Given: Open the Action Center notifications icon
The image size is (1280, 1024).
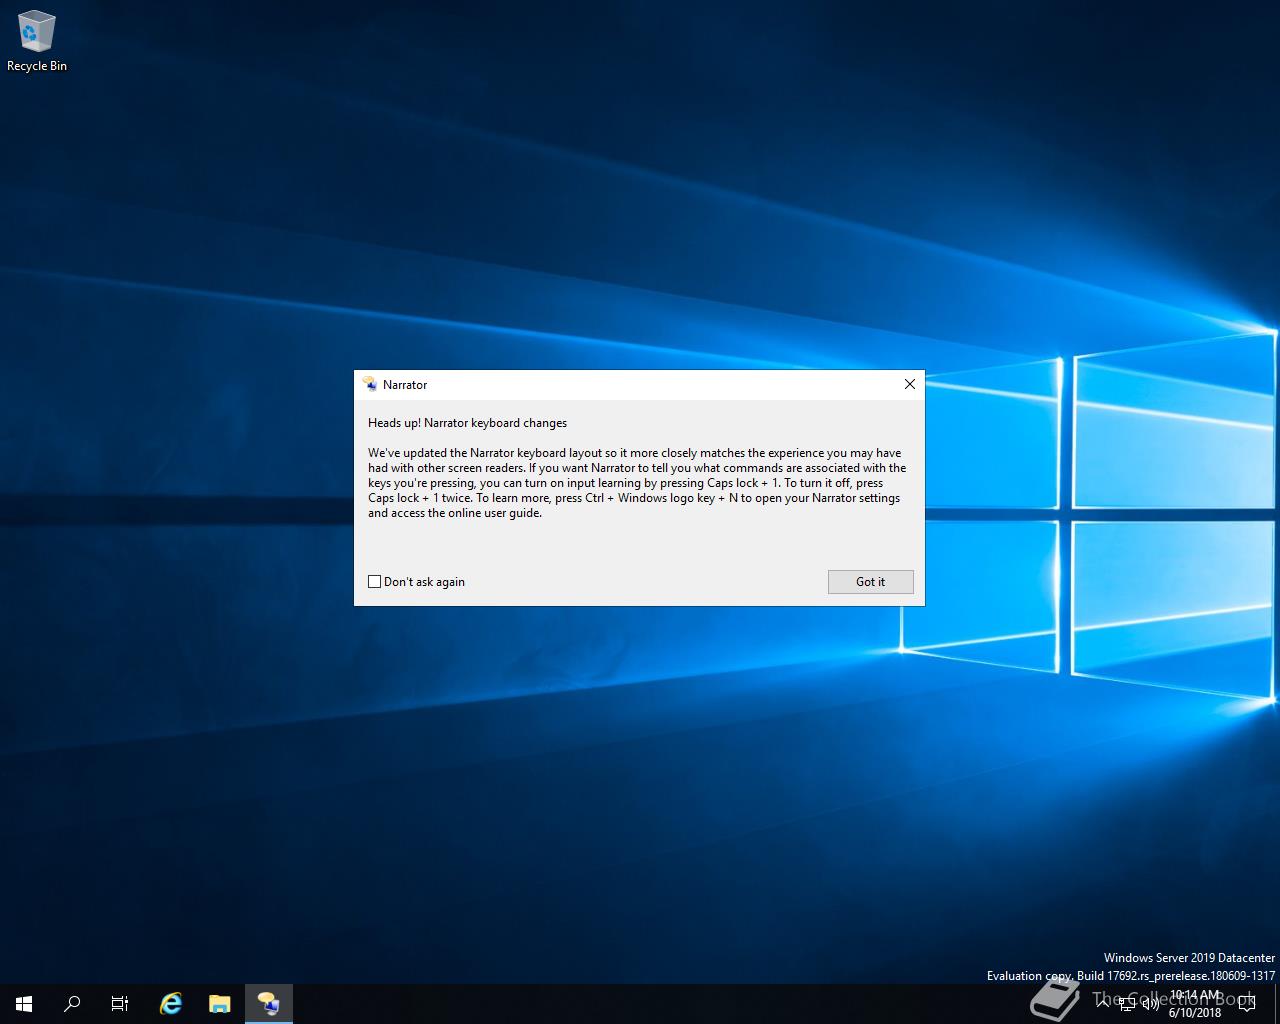Looking at the screenshot, I should 1247,1004.
